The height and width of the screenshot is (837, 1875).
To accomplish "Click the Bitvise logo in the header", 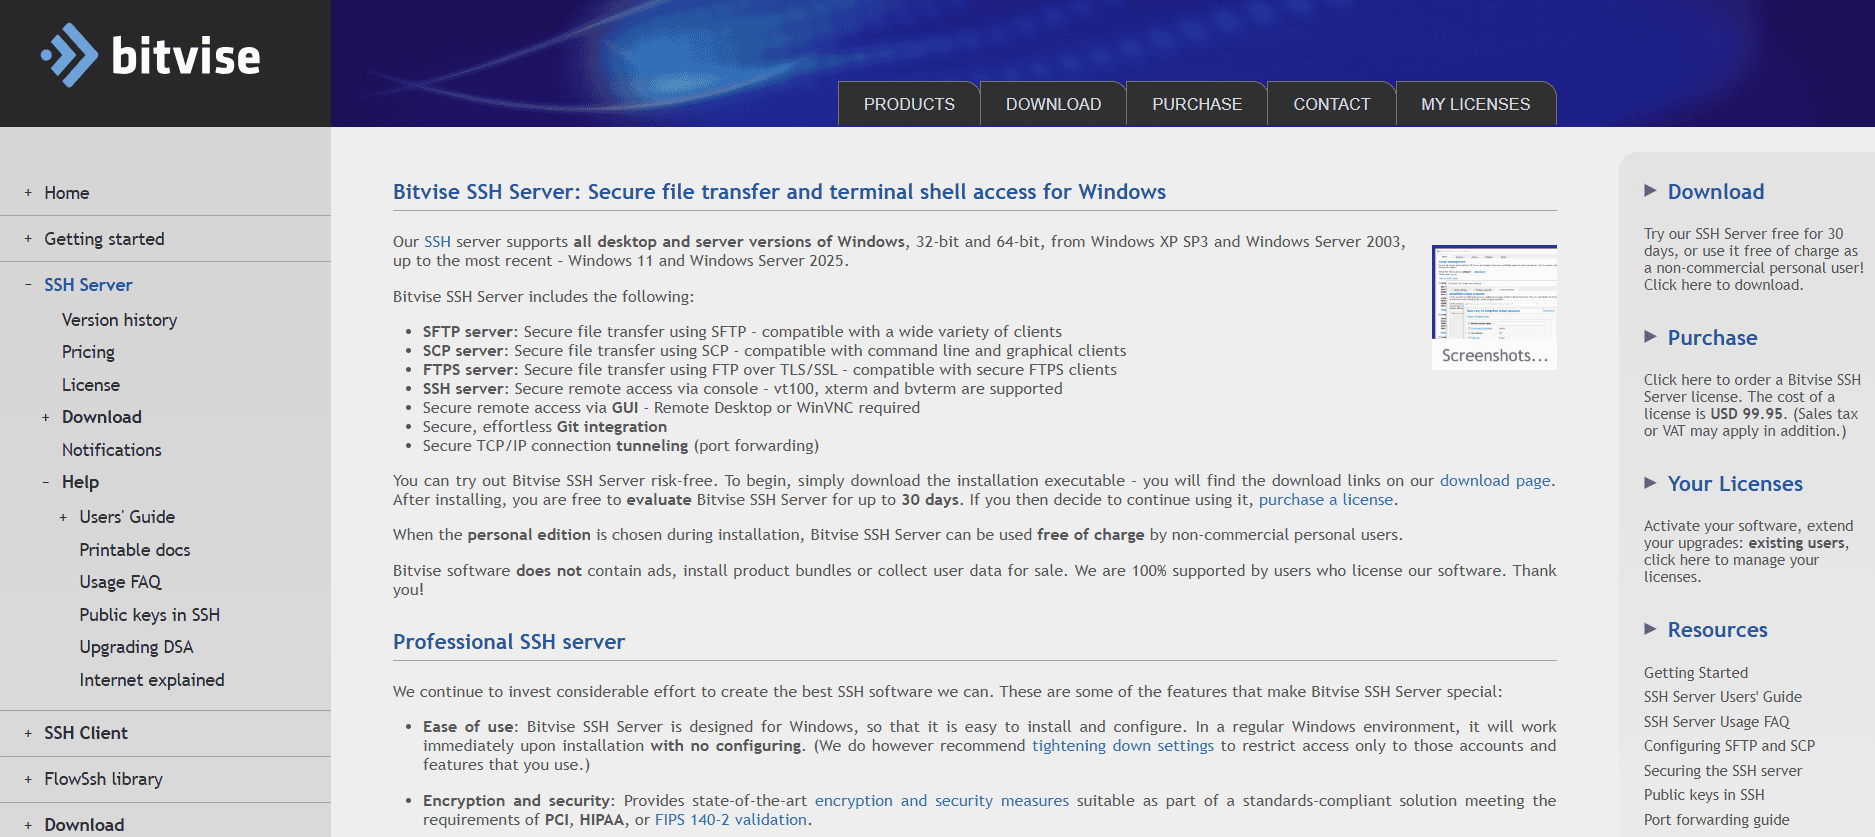I will click(x=150, y=56).
